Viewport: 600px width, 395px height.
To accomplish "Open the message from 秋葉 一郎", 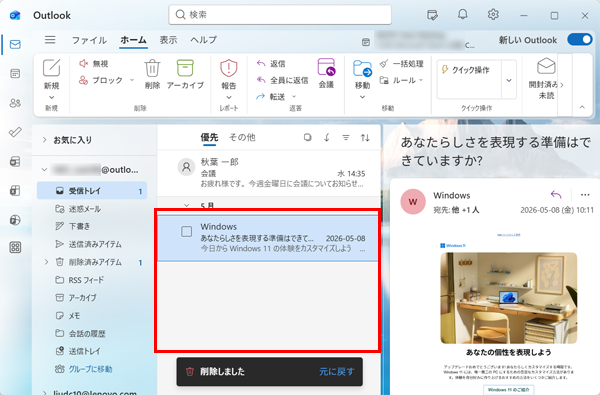I will coord(269,173).
